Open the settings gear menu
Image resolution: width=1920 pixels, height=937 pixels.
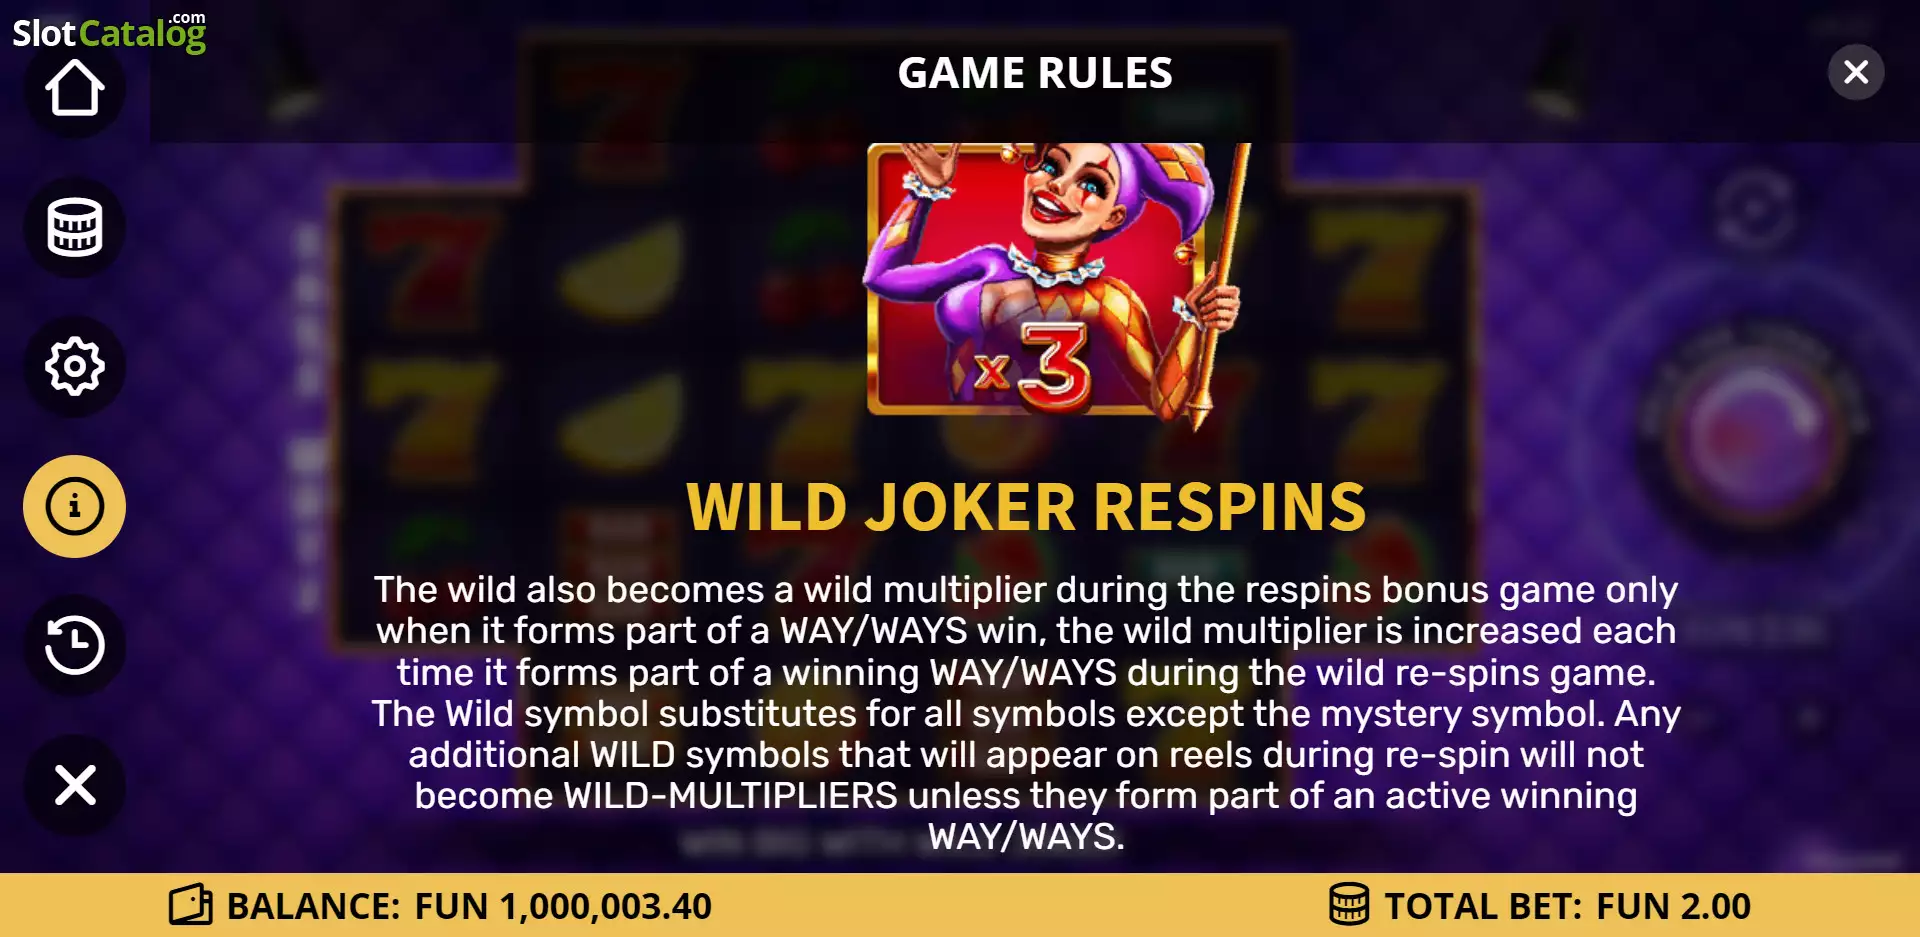click(75, 367)
